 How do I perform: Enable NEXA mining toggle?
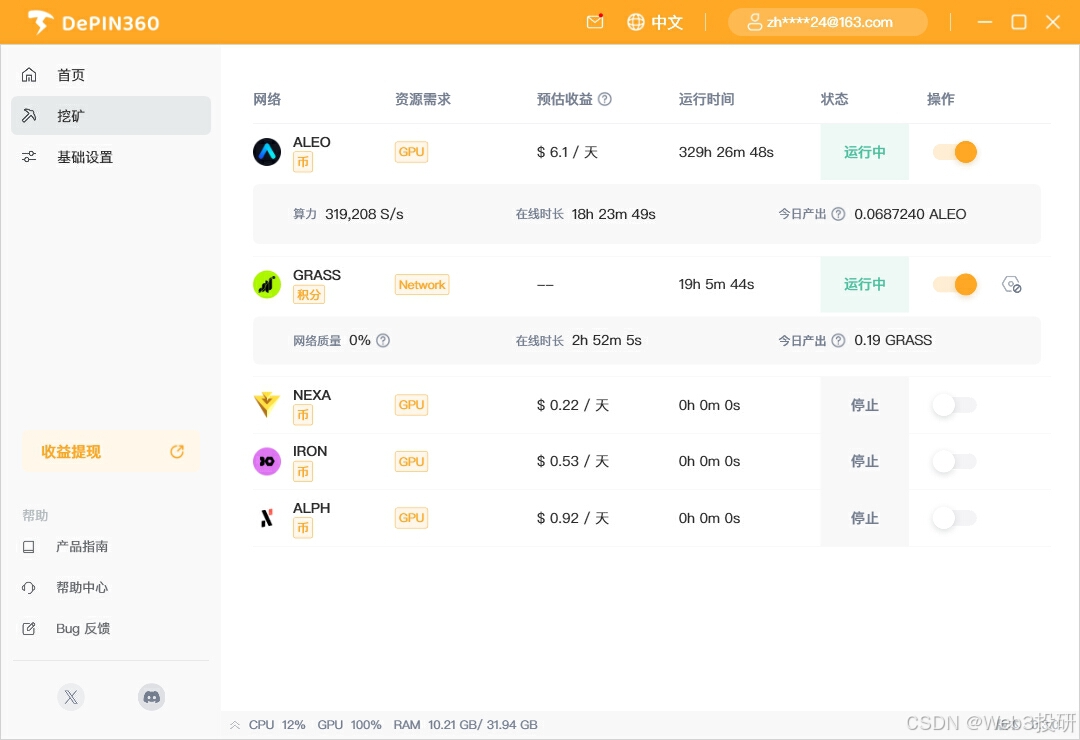pyautogui.click(x=955, y=404)
